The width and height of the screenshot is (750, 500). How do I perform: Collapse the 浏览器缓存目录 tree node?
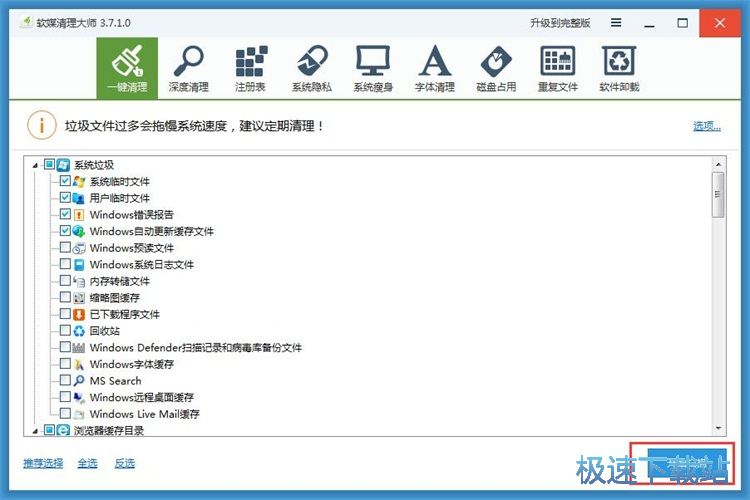pyautogui.click(x=35, y=432)
